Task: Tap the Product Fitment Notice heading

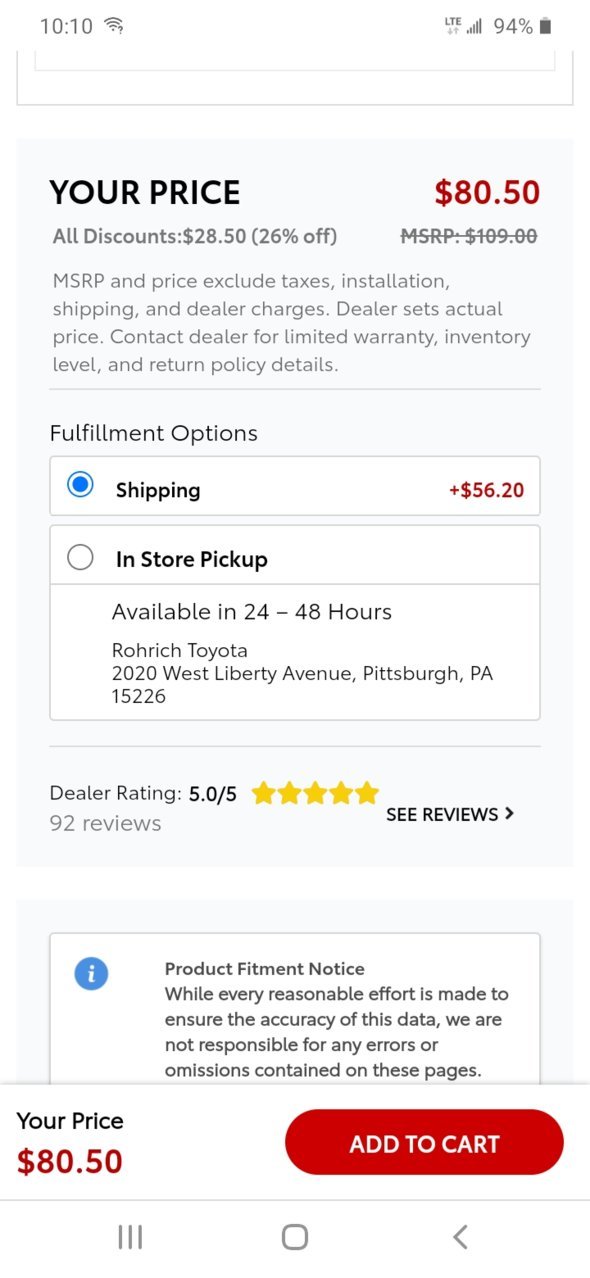Action: (264, 968)
